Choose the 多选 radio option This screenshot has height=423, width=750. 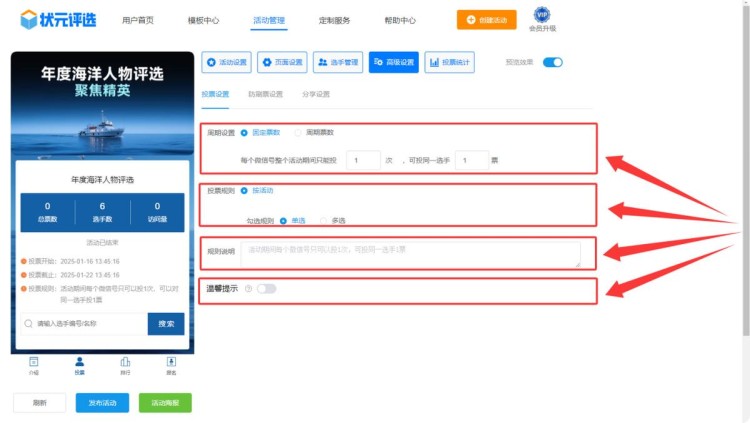point(323,220)
